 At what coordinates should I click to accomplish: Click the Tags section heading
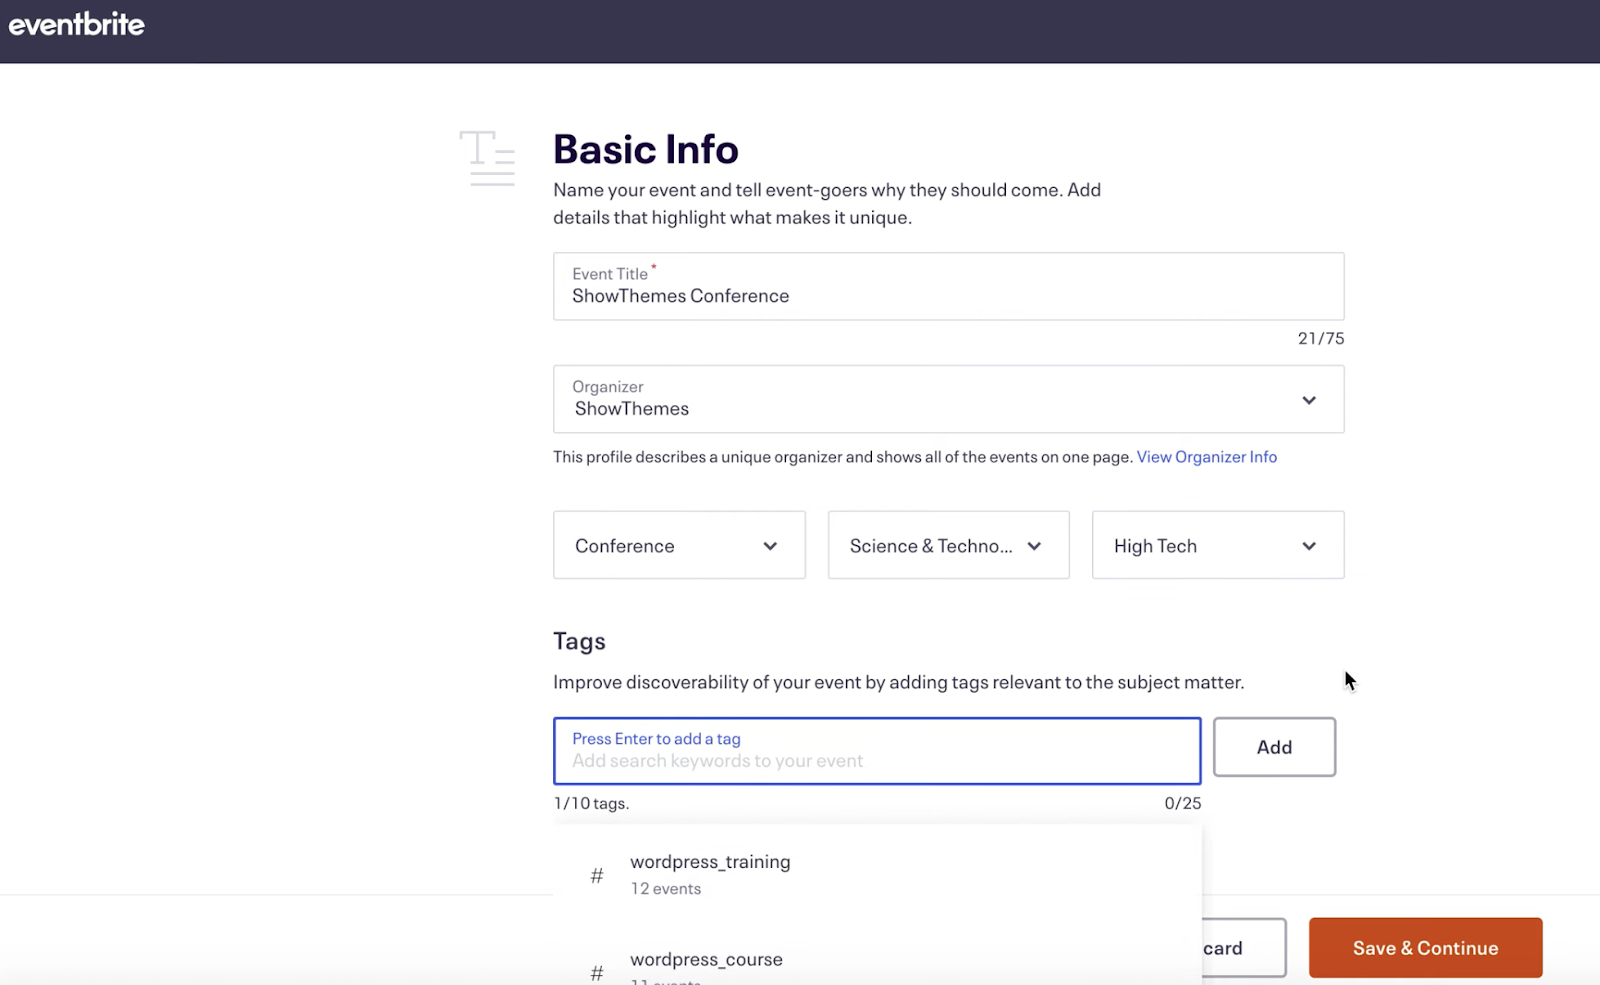(x=579, y=642)
